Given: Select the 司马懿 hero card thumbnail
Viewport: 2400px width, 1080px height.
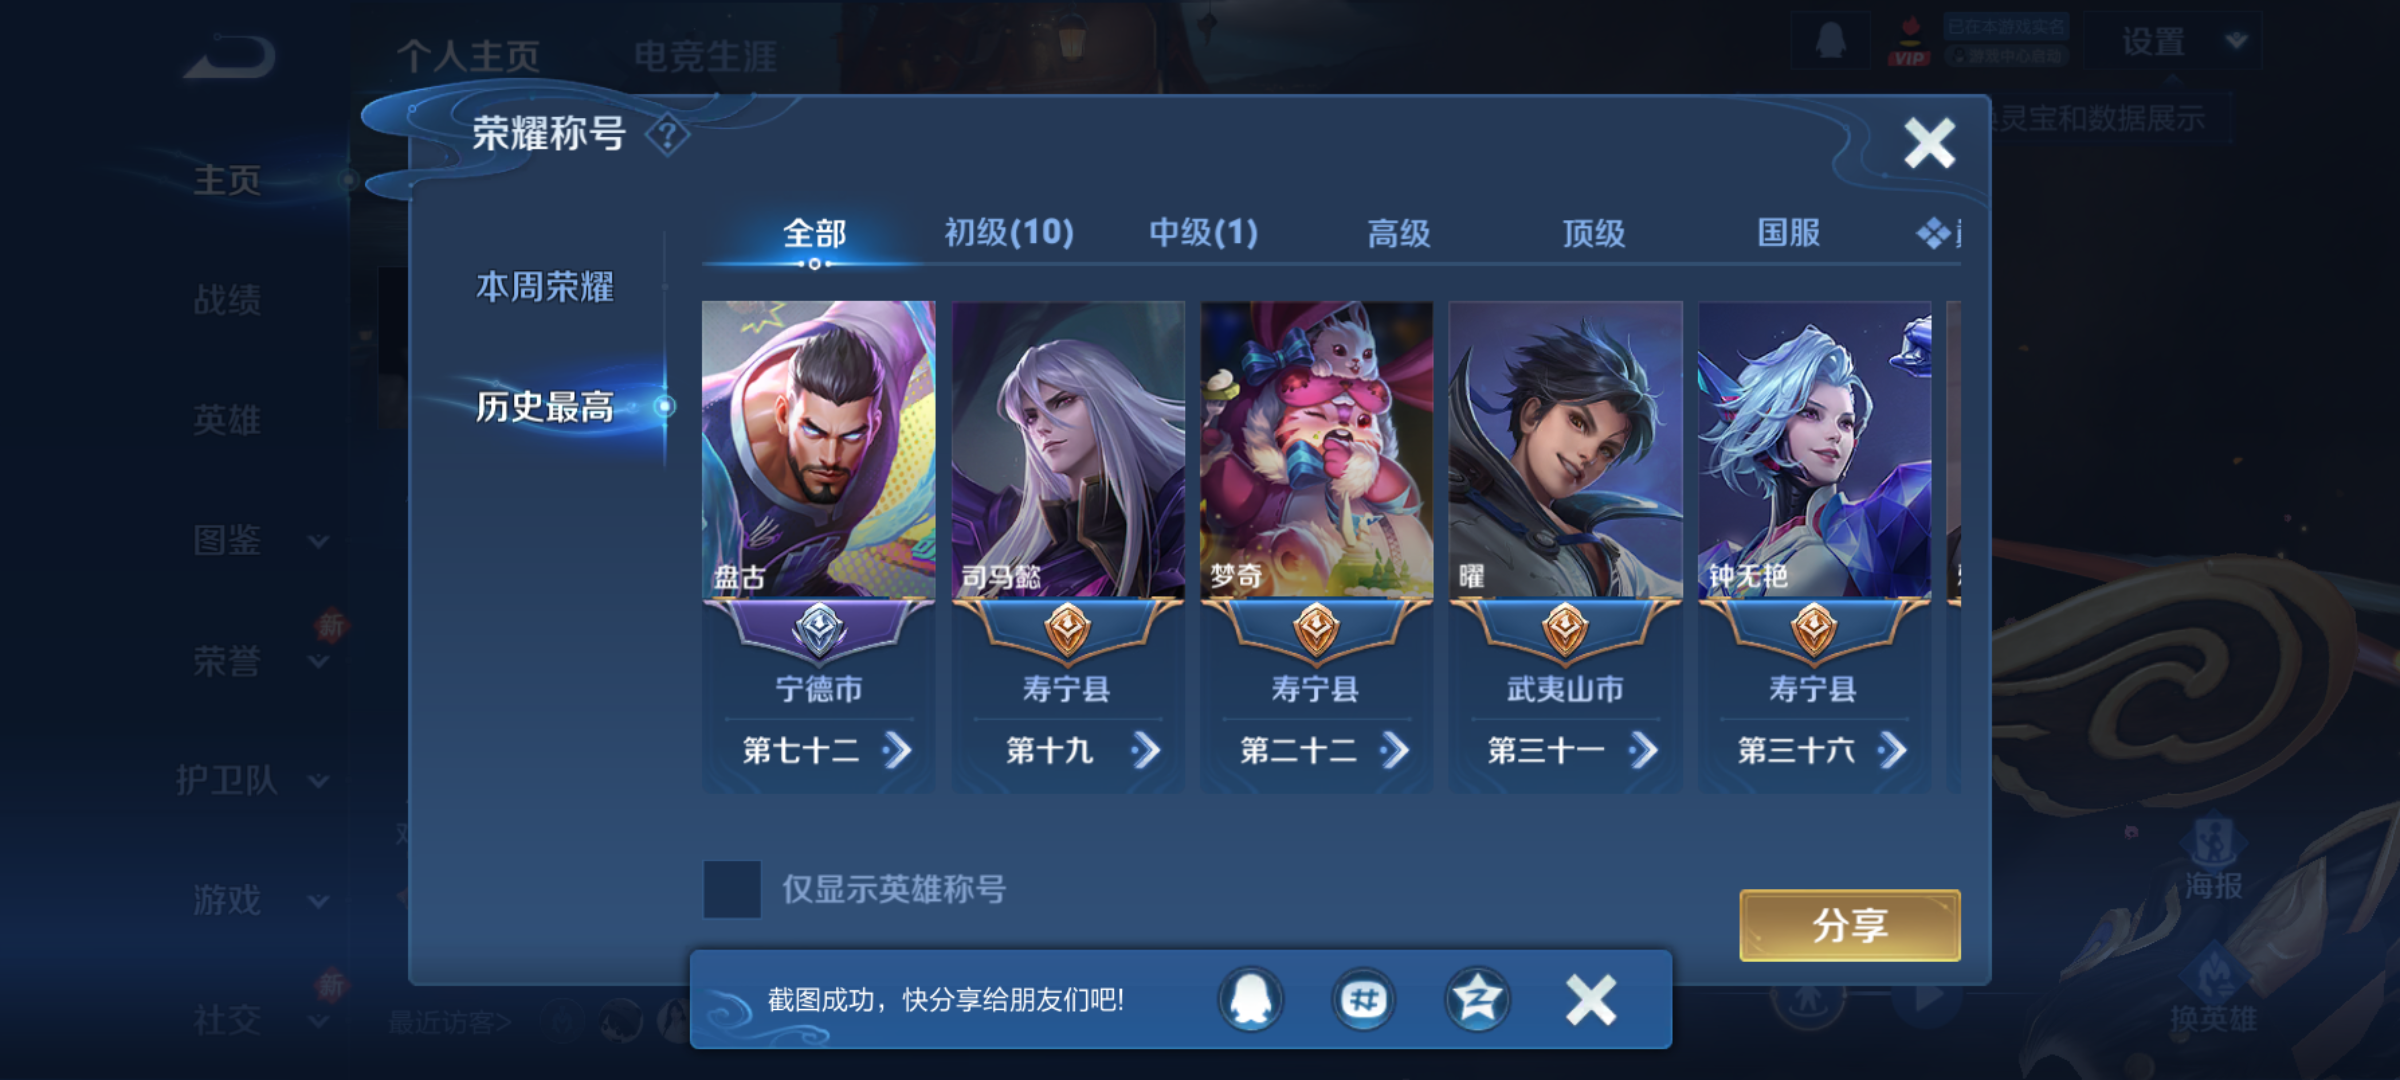Looking at the screenshot, I should (x=1068, y=450).
